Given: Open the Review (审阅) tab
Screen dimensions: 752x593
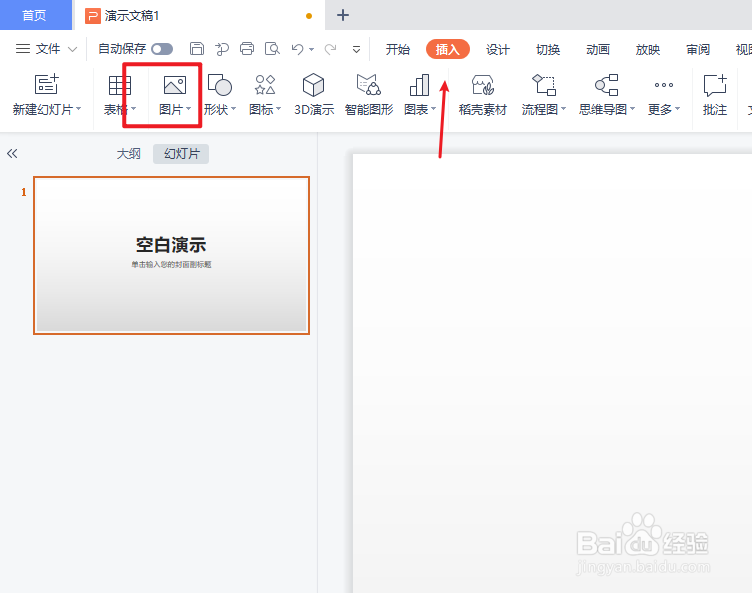Looking at the screenshot, I should pos(698,49).
